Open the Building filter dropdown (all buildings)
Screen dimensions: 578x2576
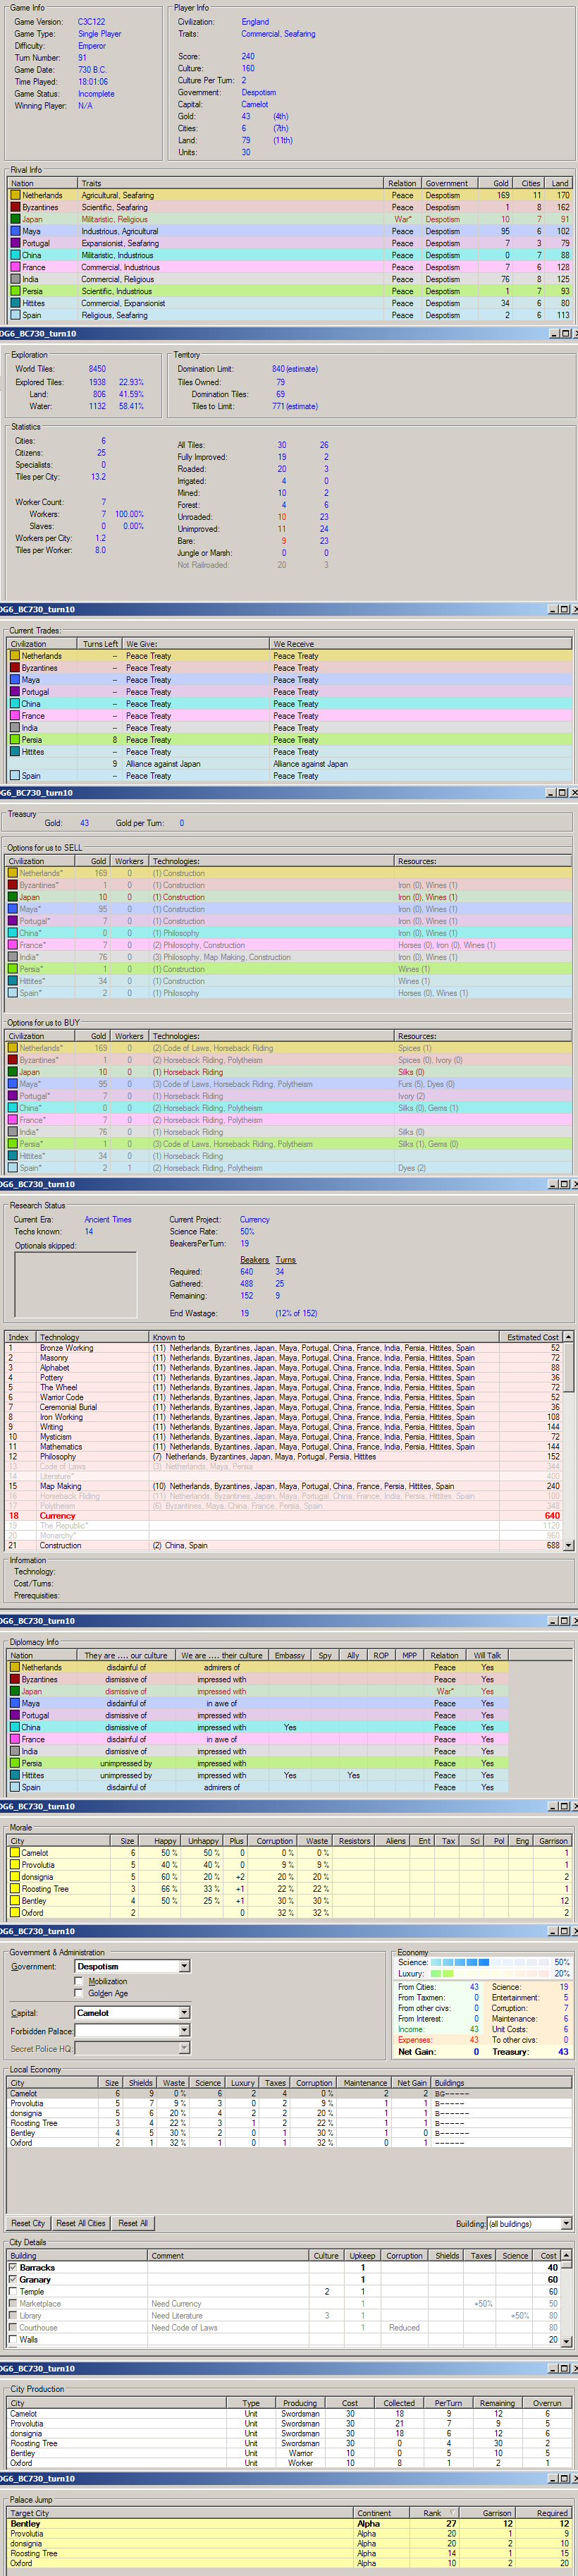(566, 2224)
